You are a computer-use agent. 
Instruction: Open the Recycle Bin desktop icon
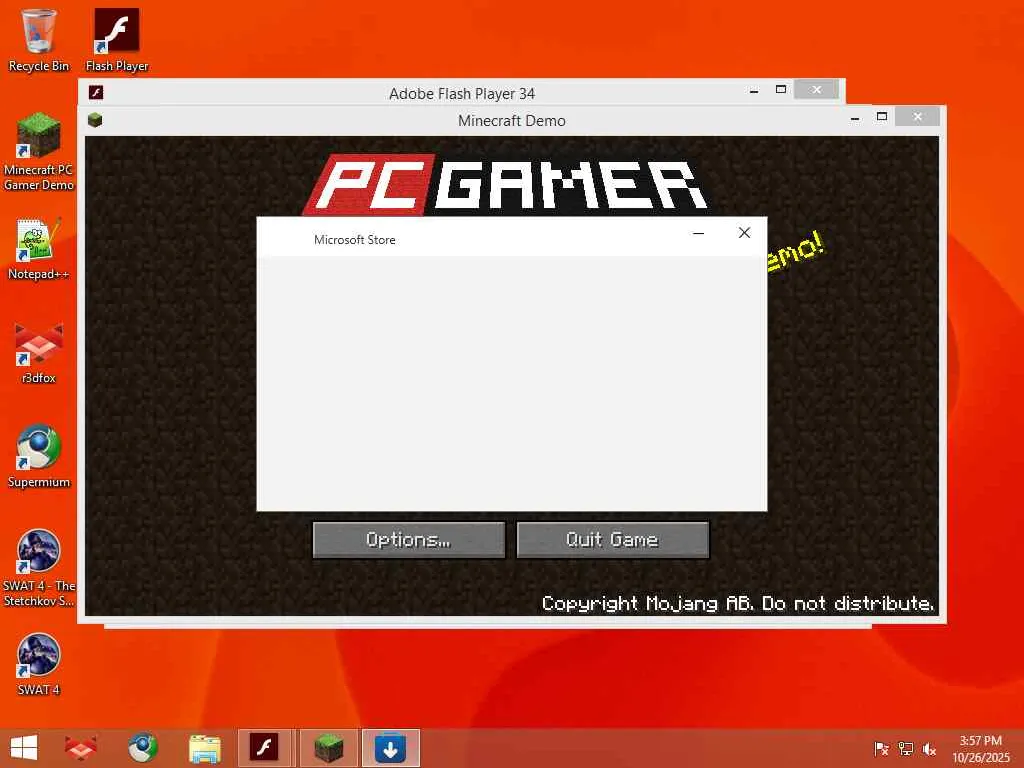click(39, 40)
